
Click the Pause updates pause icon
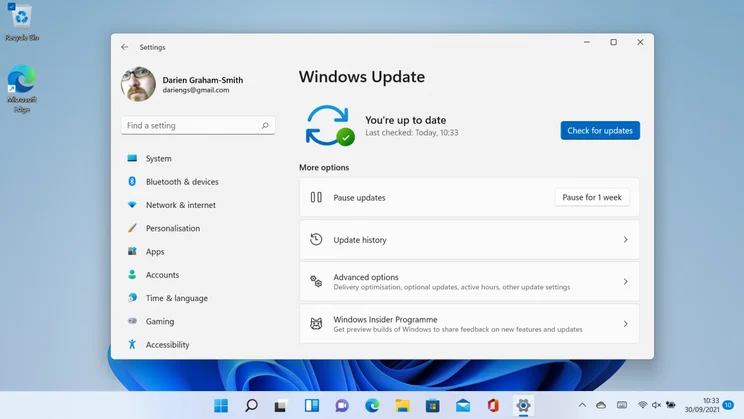[x=316, y=197]
